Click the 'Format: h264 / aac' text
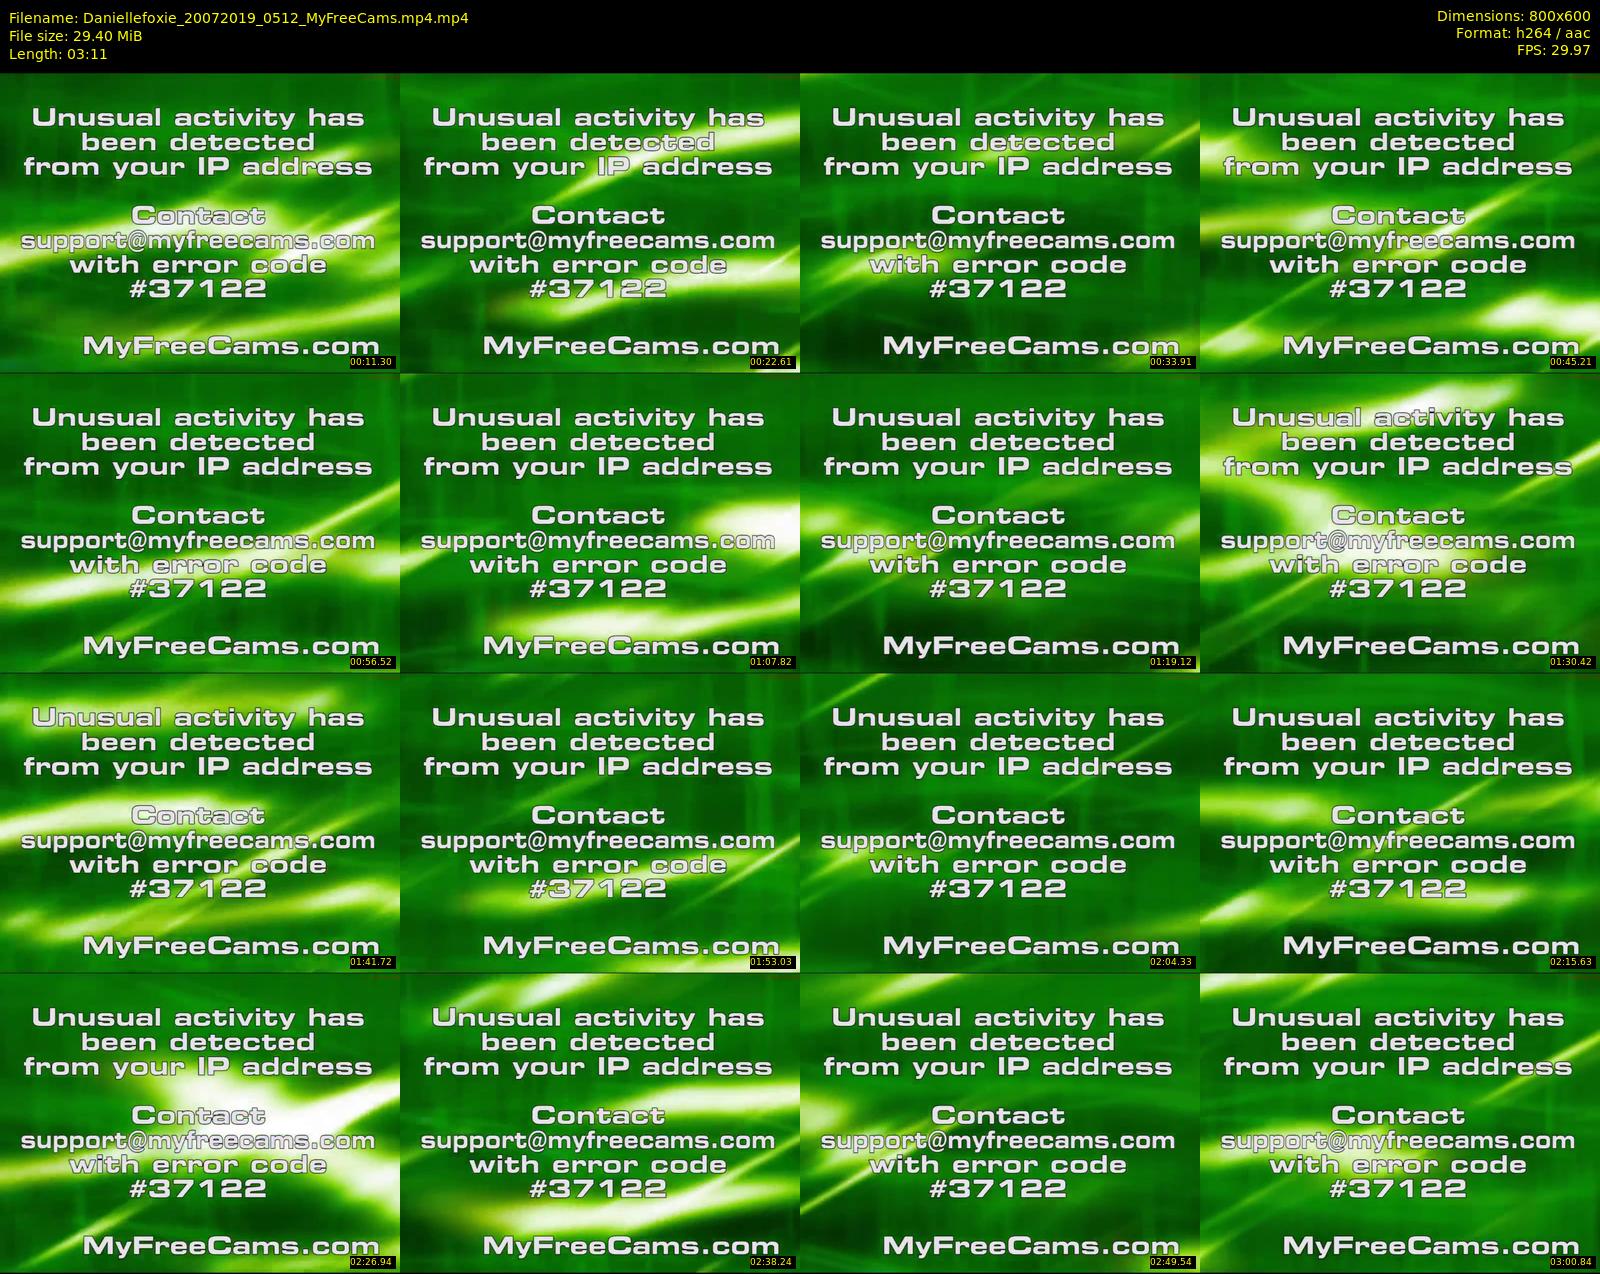The image size is (1600, 1274). pyautogui.click(x=1523, y=33)
